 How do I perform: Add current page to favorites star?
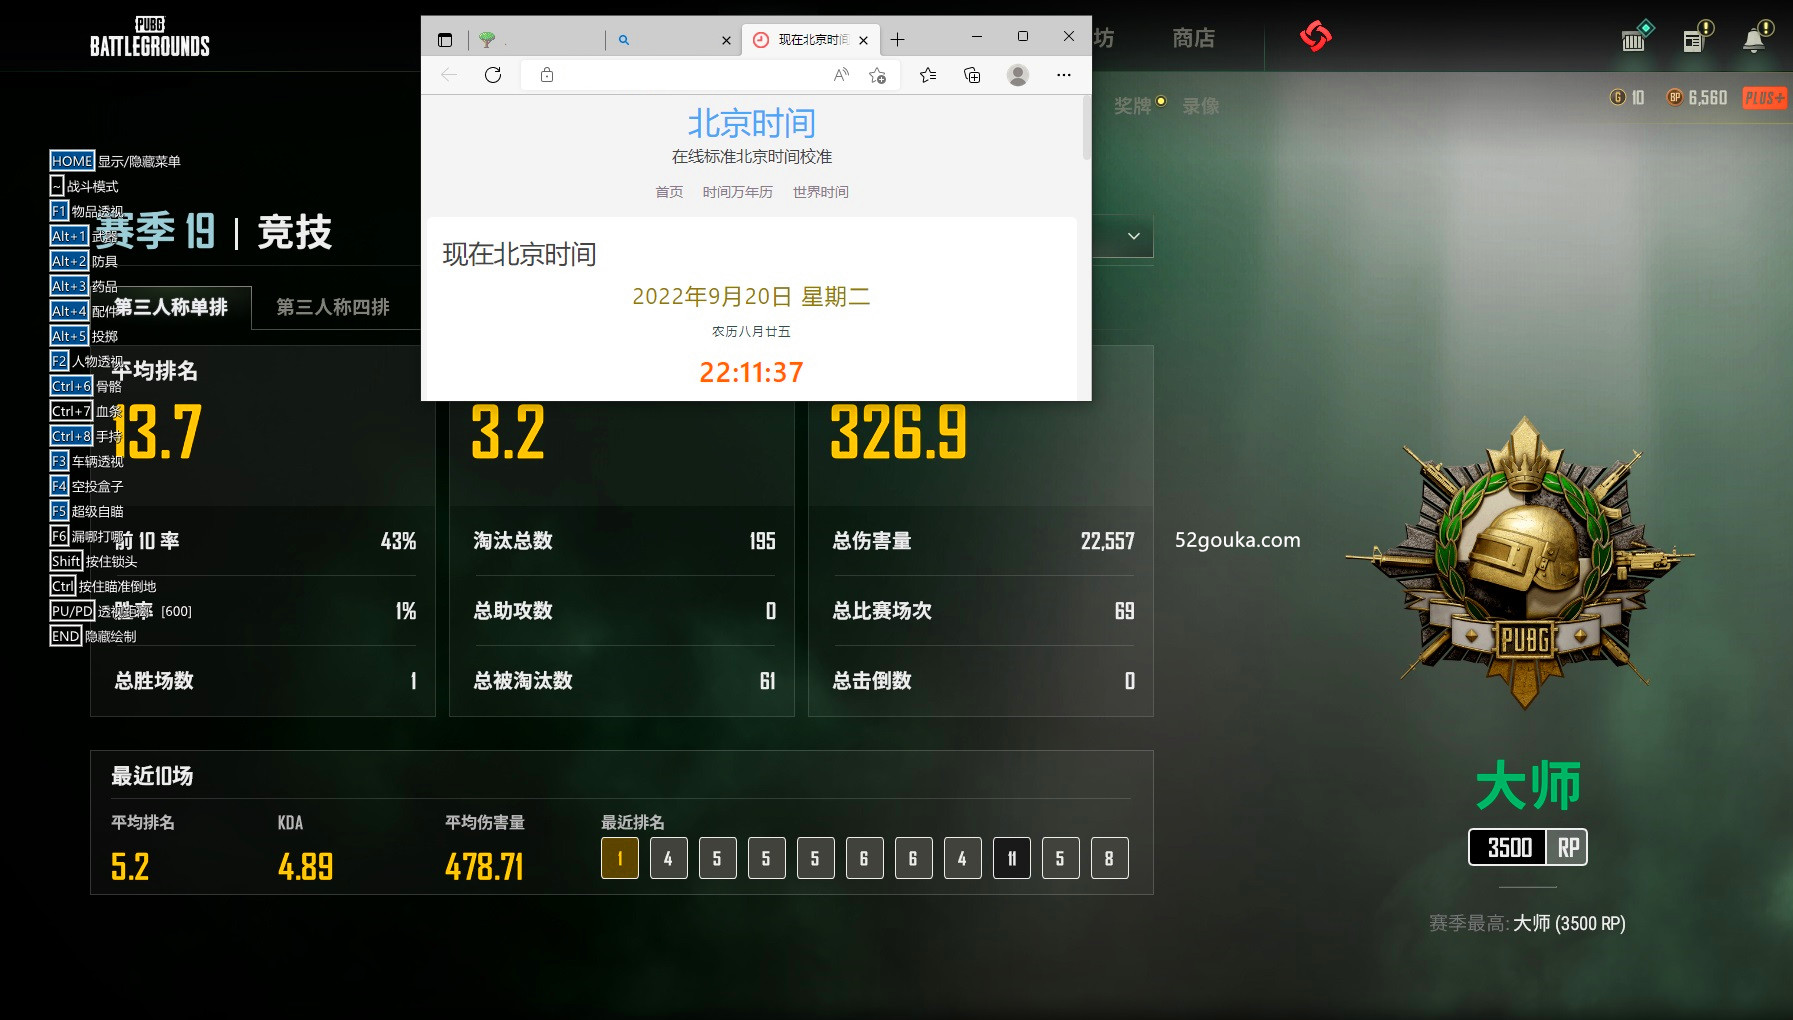click(x=879, y=74)
